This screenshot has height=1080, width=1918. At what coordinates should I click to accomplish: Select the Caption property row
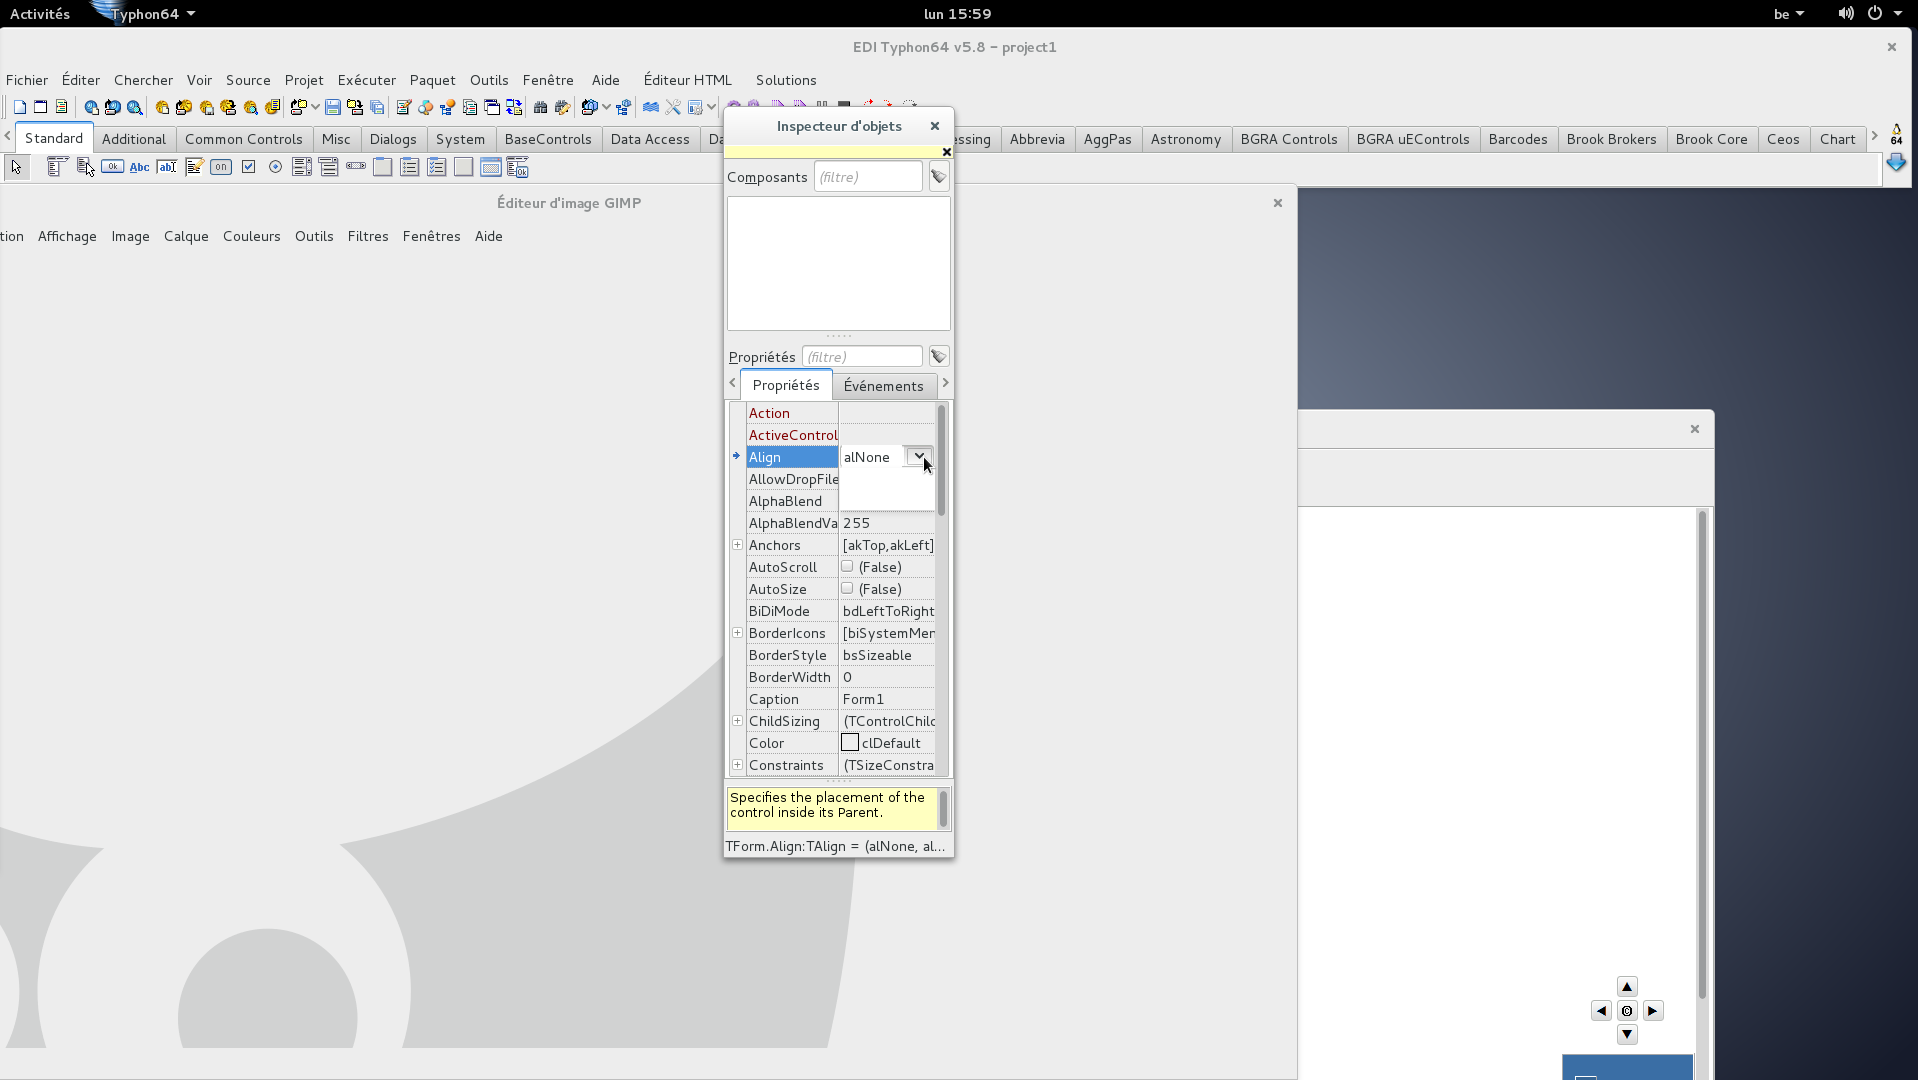point(840,699)
